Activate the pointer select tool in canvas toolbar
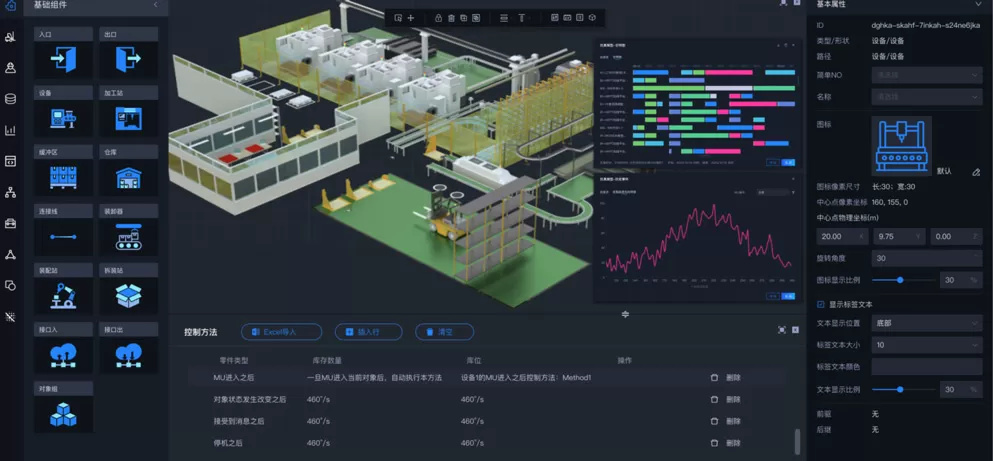993x461 pixels. click(x=398, y=18)
